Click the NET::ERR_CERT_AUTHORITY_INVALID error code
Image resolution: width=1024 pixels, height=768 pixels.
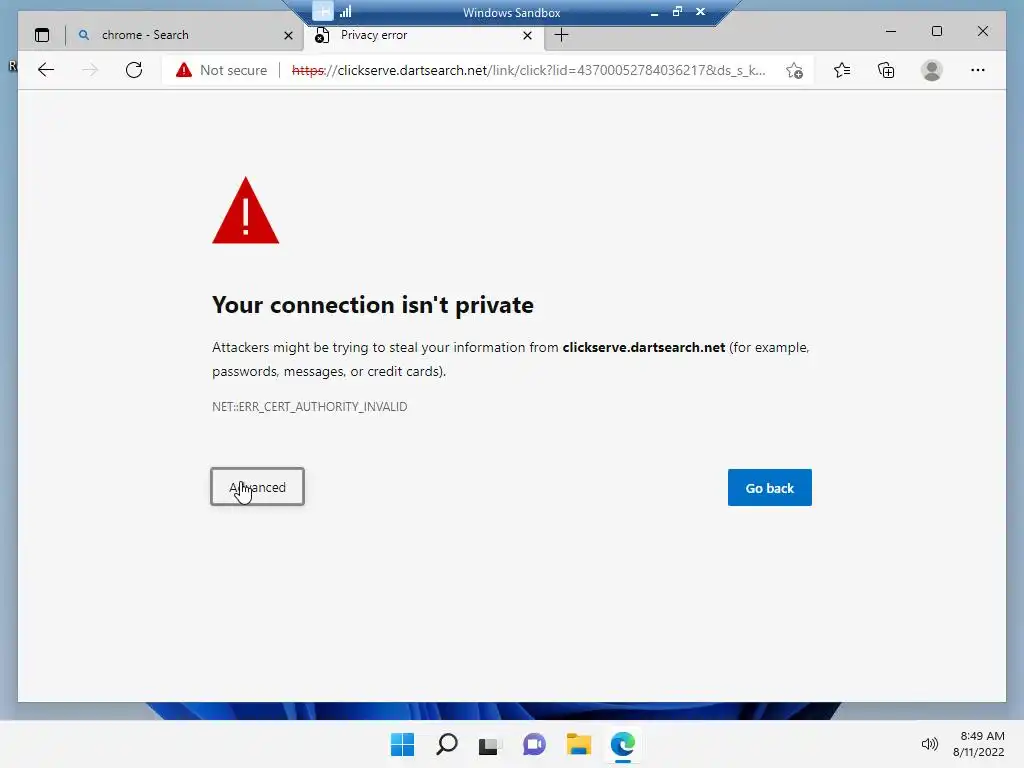(x=310, y=406)
